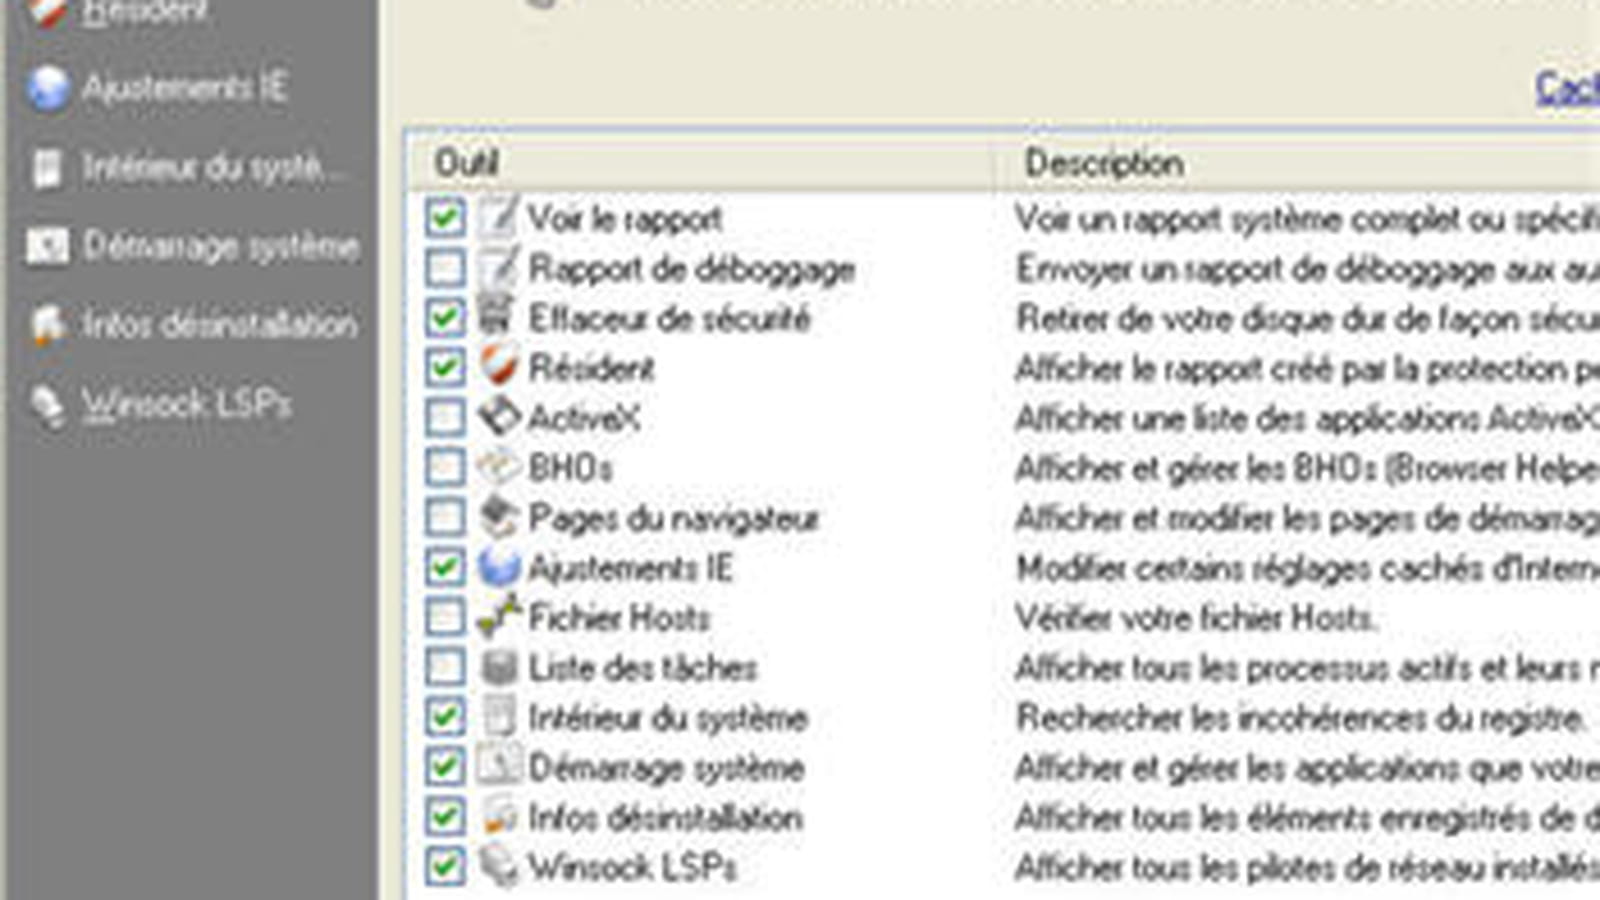Click the Infos désinstallation icon in list

(499, 816)
